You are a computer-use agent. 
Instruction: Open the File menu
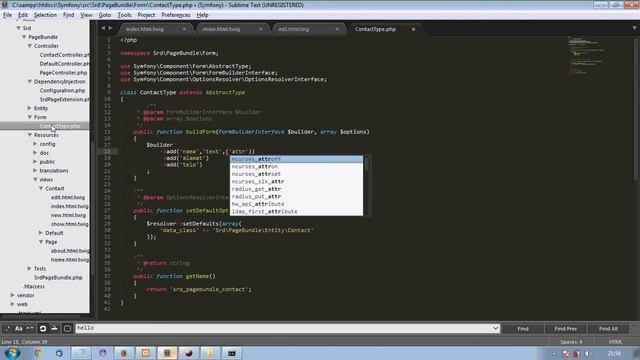(7, 15)
